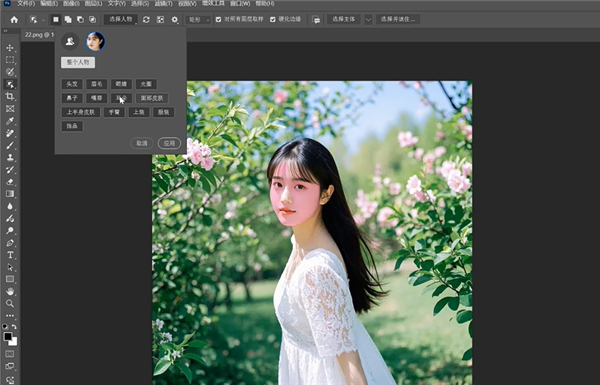Expand the 选择主体 dropdown arrow
Screen dimensions: 600x385
(368, 20)
